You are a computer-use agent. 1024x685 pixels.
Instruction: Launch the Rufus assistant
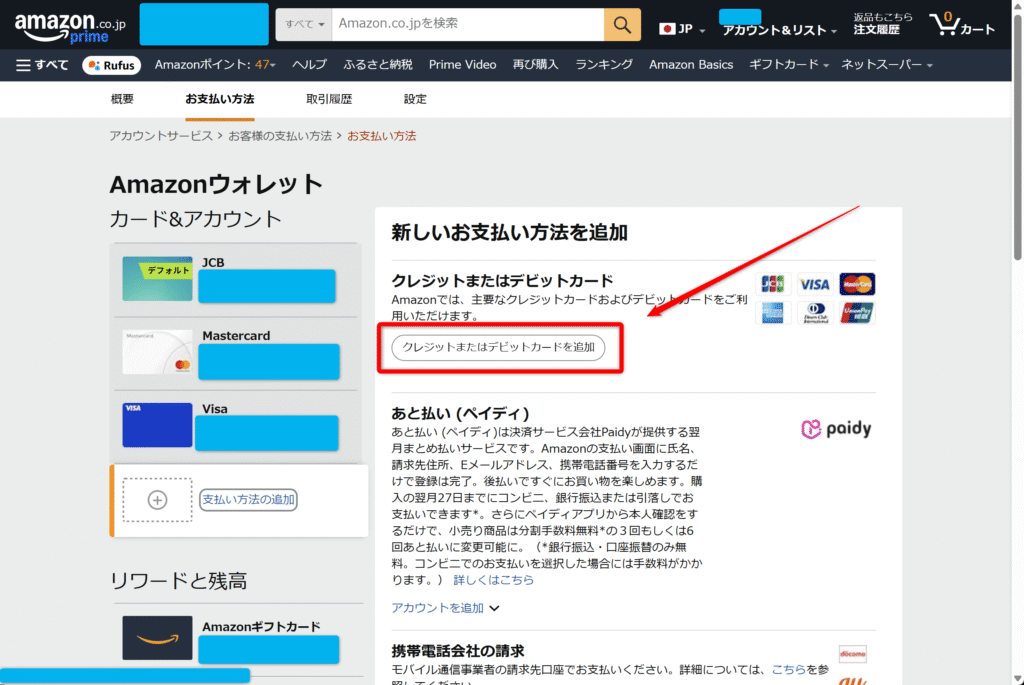tap(112, 65)
